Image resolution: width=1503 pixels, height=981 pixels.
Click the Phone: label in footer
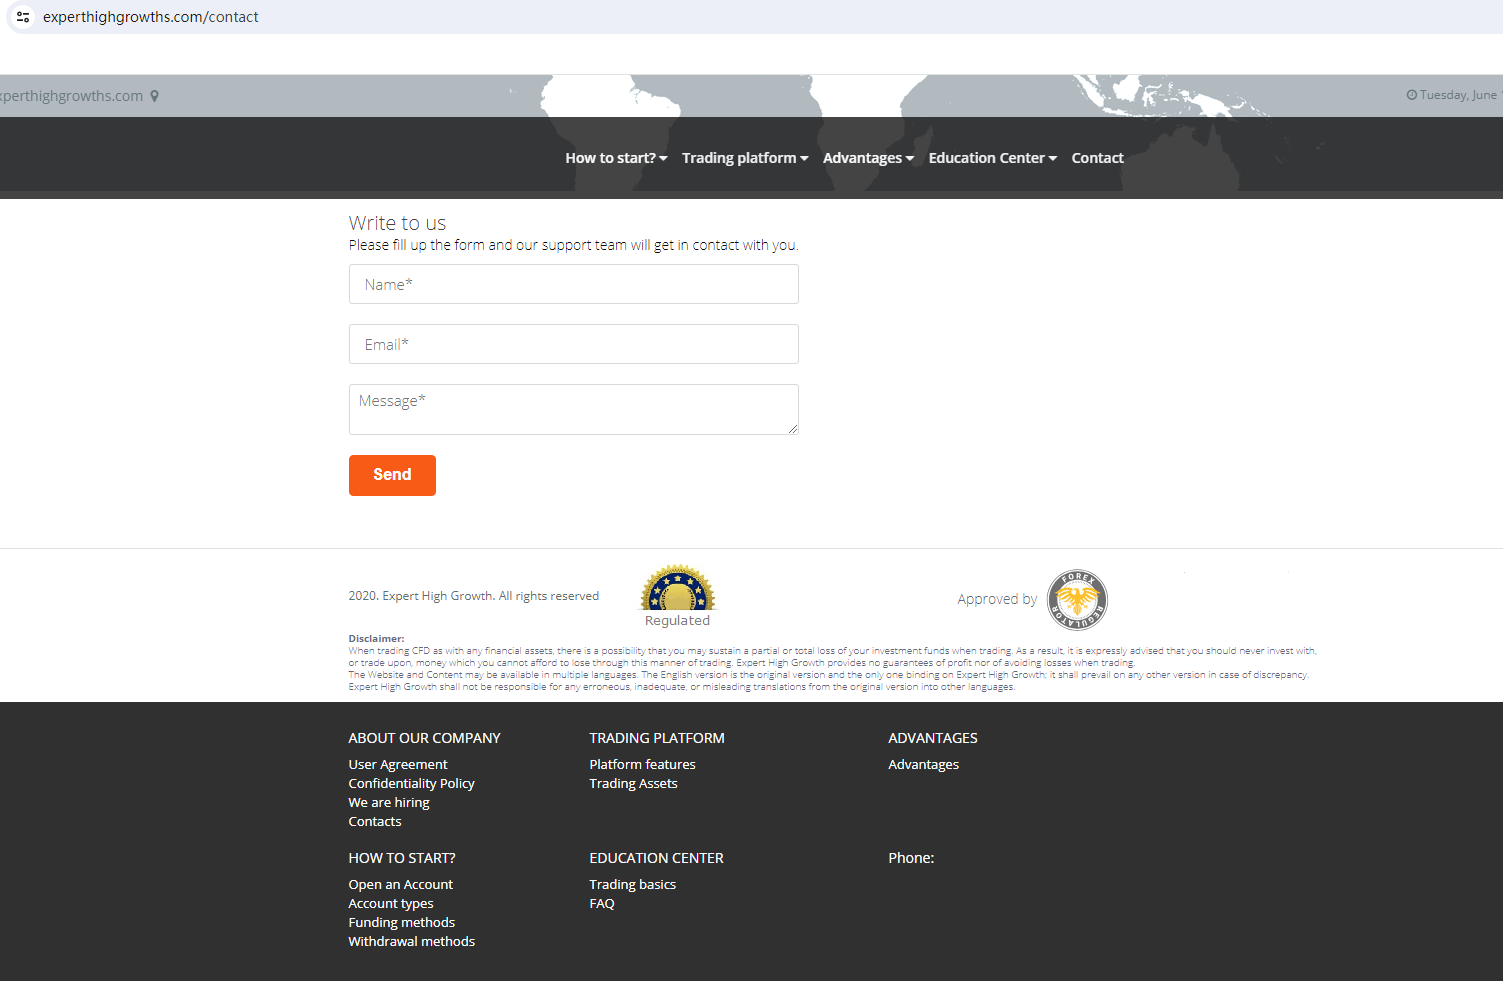(911, 858)
